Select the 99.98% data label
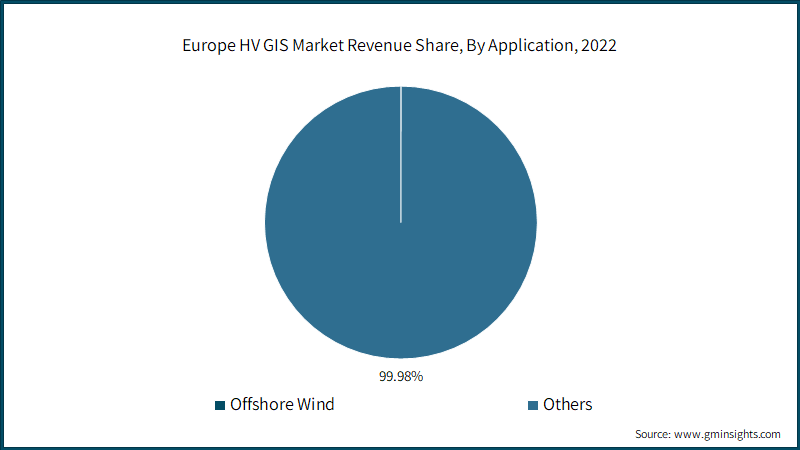The height and width of the screenshot is (450, 800). point(401,377)
